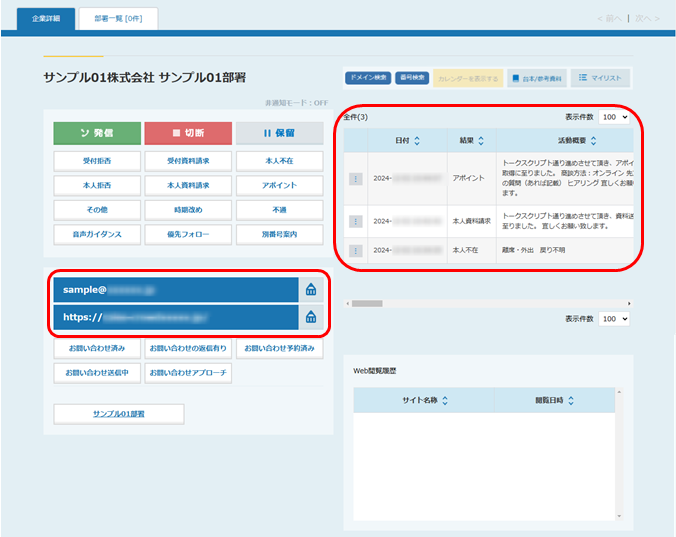This screenshot has height=537, width=676.
Task: Open the マイリスト list button
Action: point(600,77)
